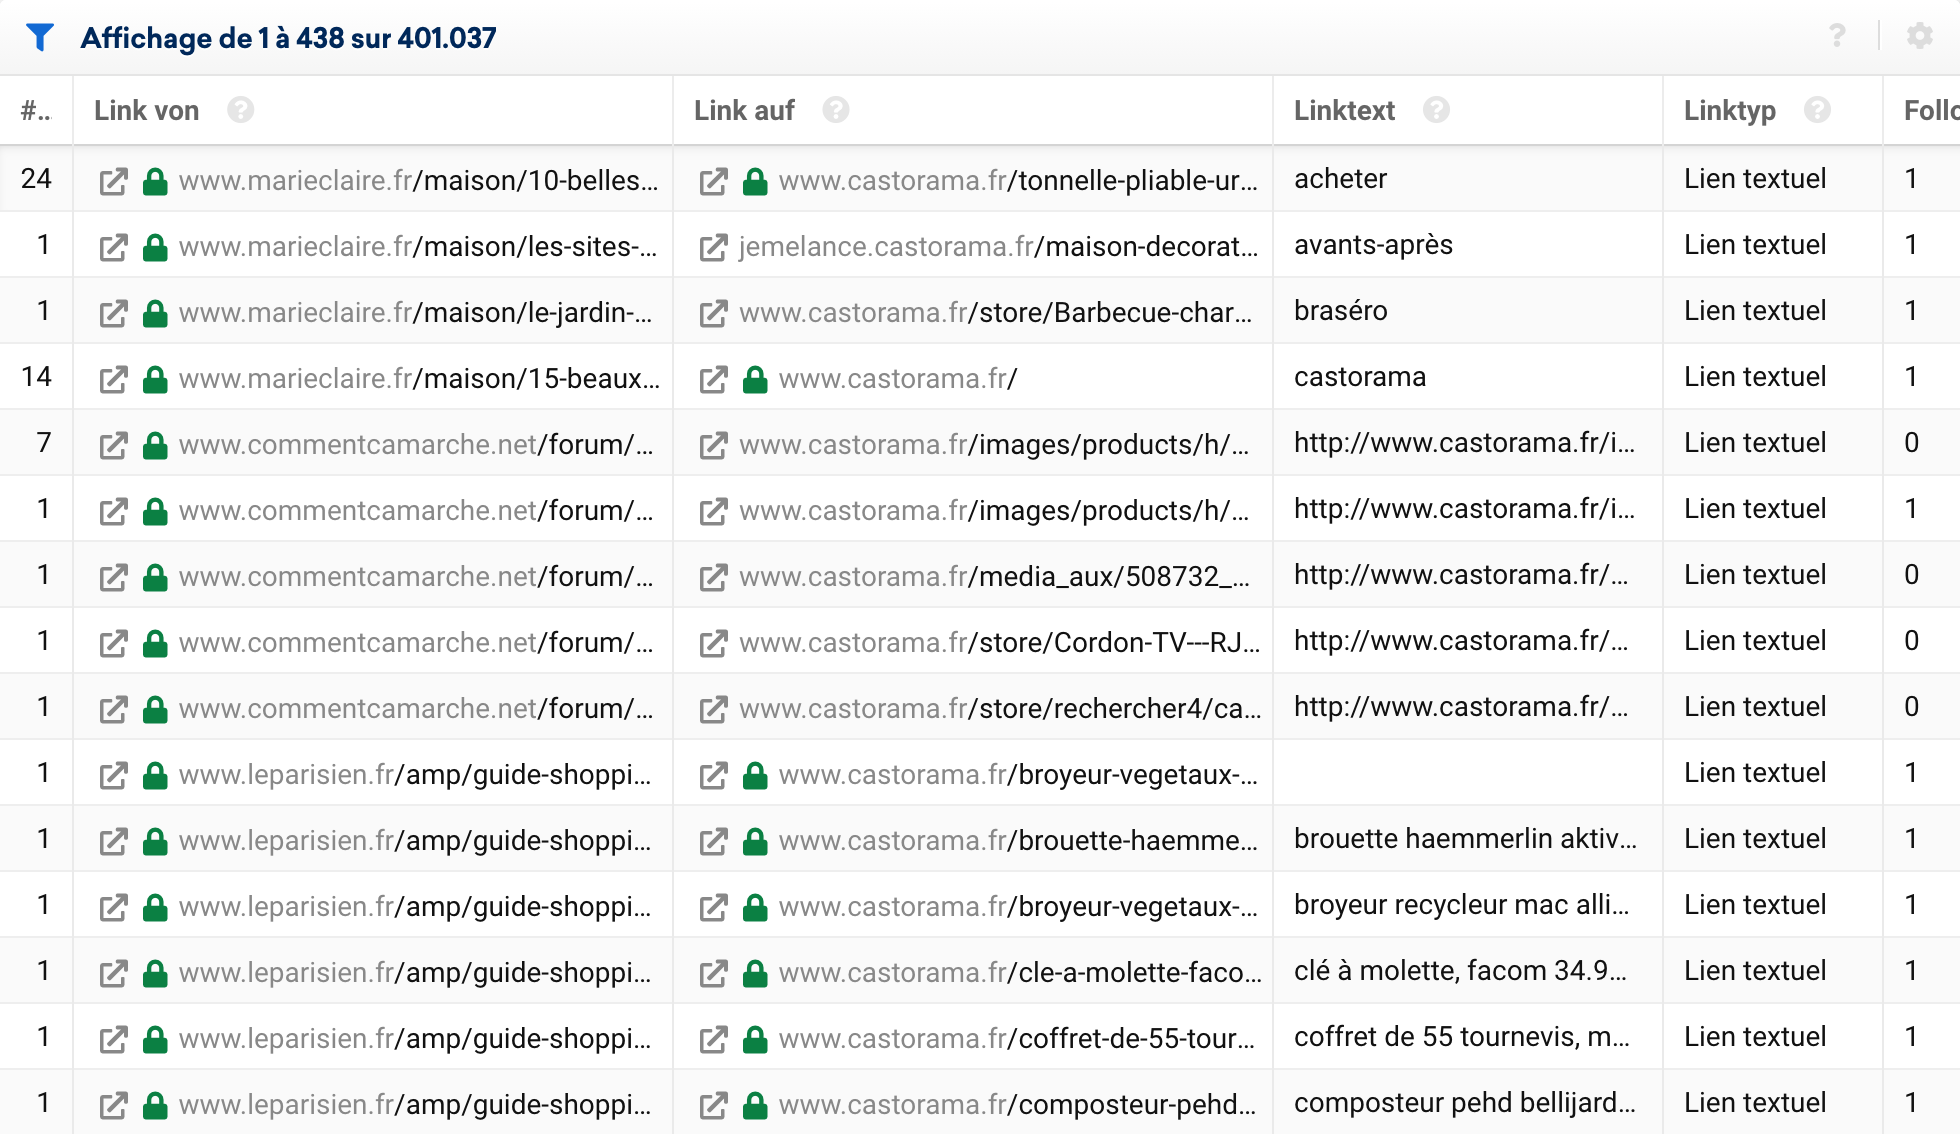
Task: Open external link icon for jemelance.castorama.fr target
Action: click(x=713, y=247)
